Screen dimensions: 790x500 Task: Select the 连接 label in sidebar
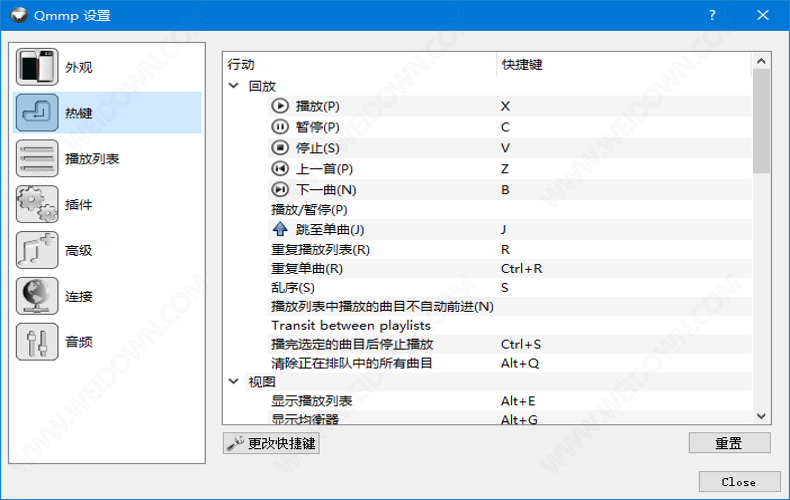pyautogui.click(x=79, y=296)
